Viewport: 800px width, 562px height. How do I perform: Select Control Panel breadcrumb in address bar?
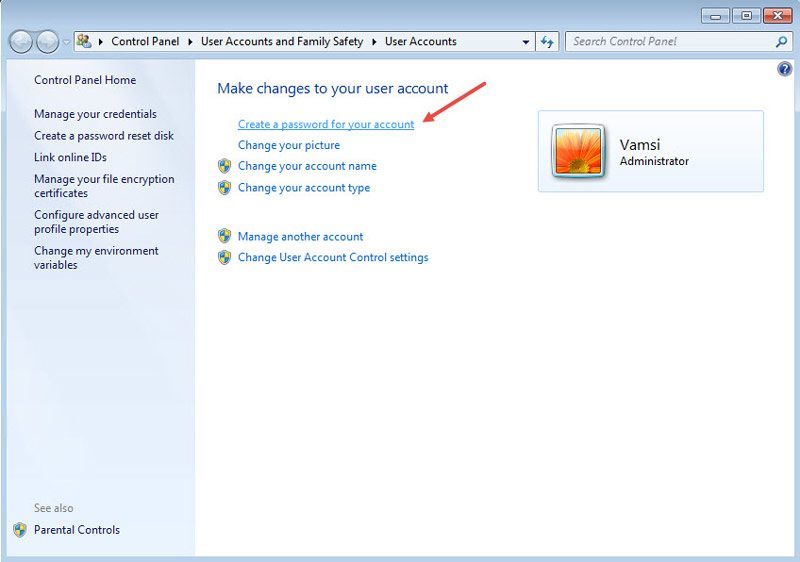pos(145,41)
